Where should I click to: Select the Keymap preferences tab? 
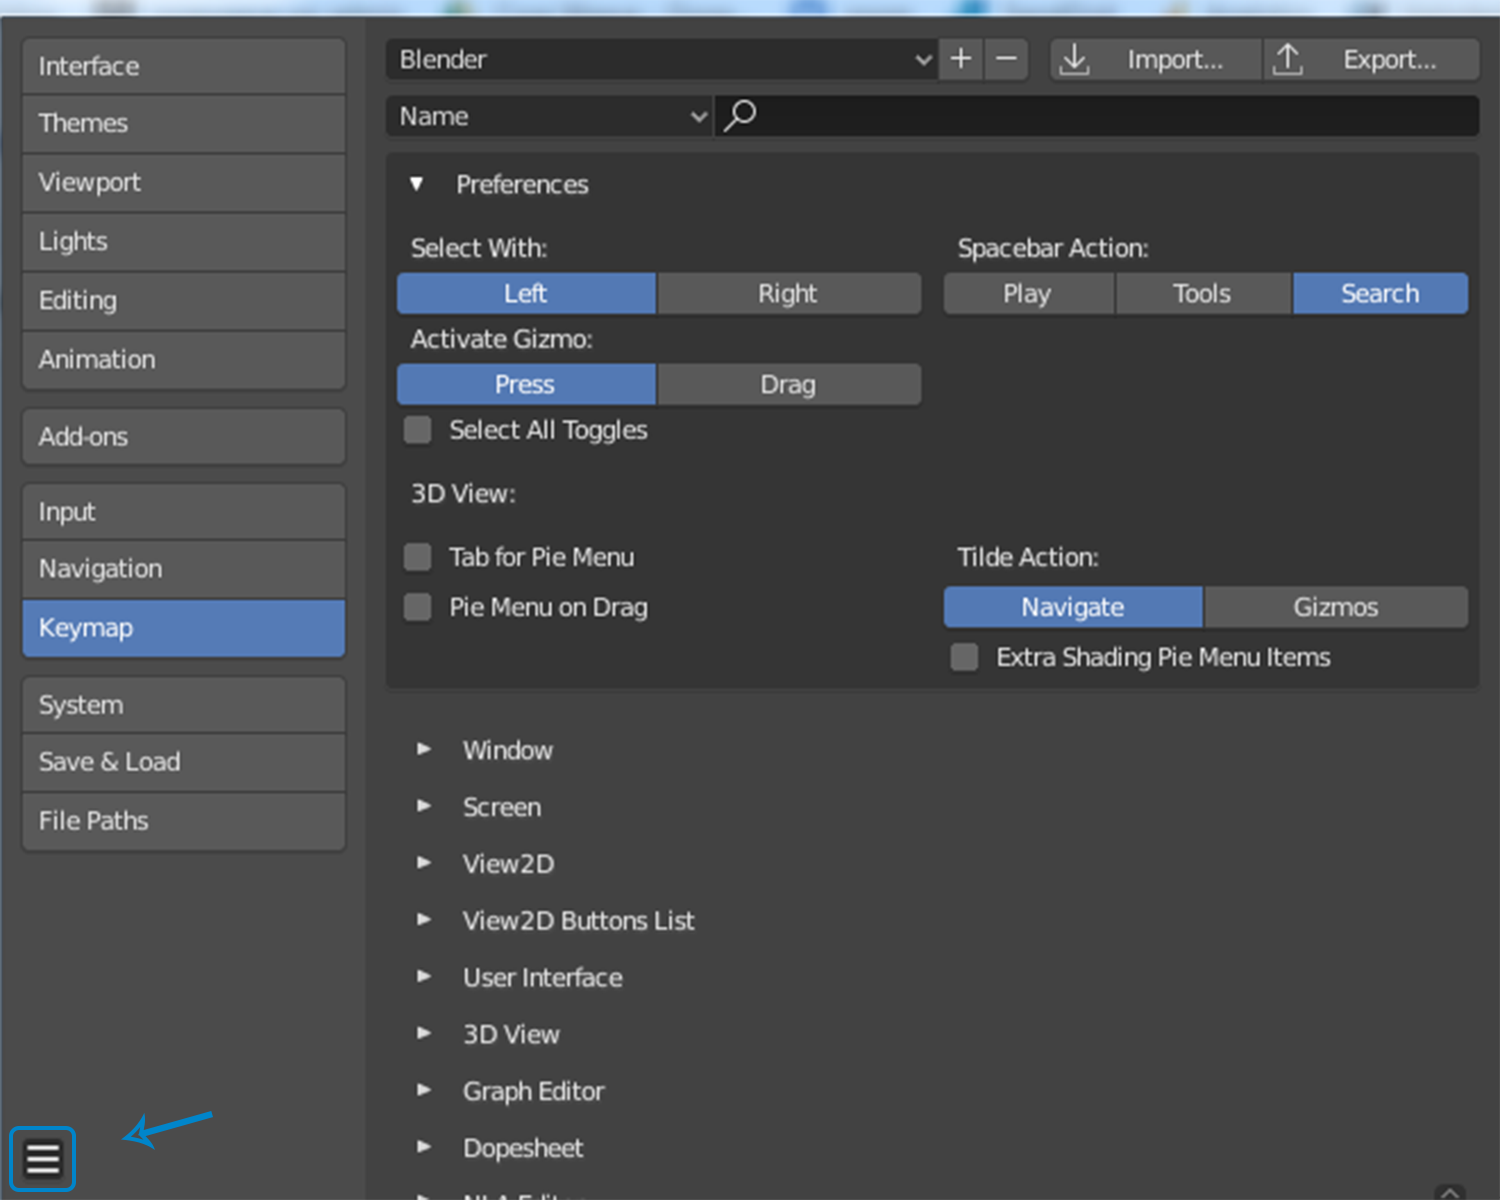point(184,628)
